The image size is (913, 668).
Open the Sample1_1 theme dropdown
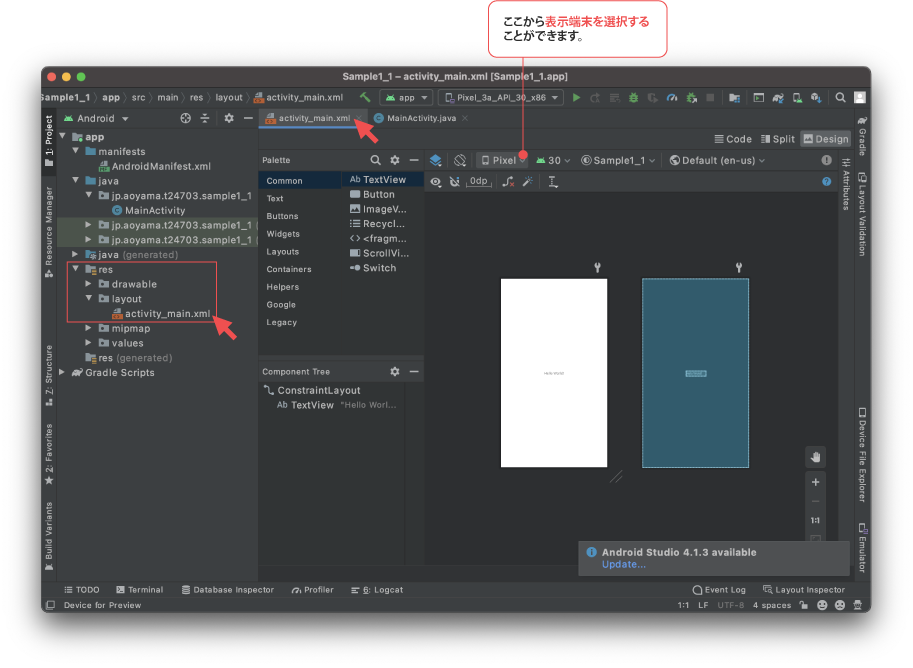pyautogui.click(x=618, y=160)
